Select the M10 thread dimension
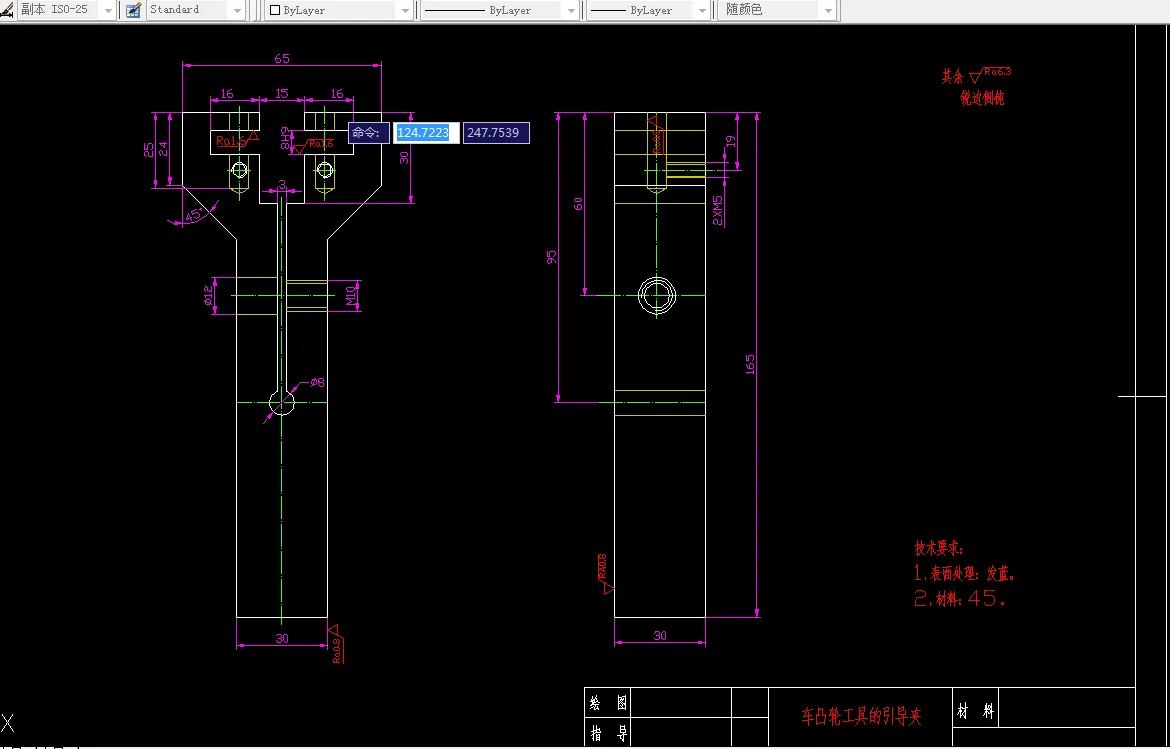 pos(351,295)
